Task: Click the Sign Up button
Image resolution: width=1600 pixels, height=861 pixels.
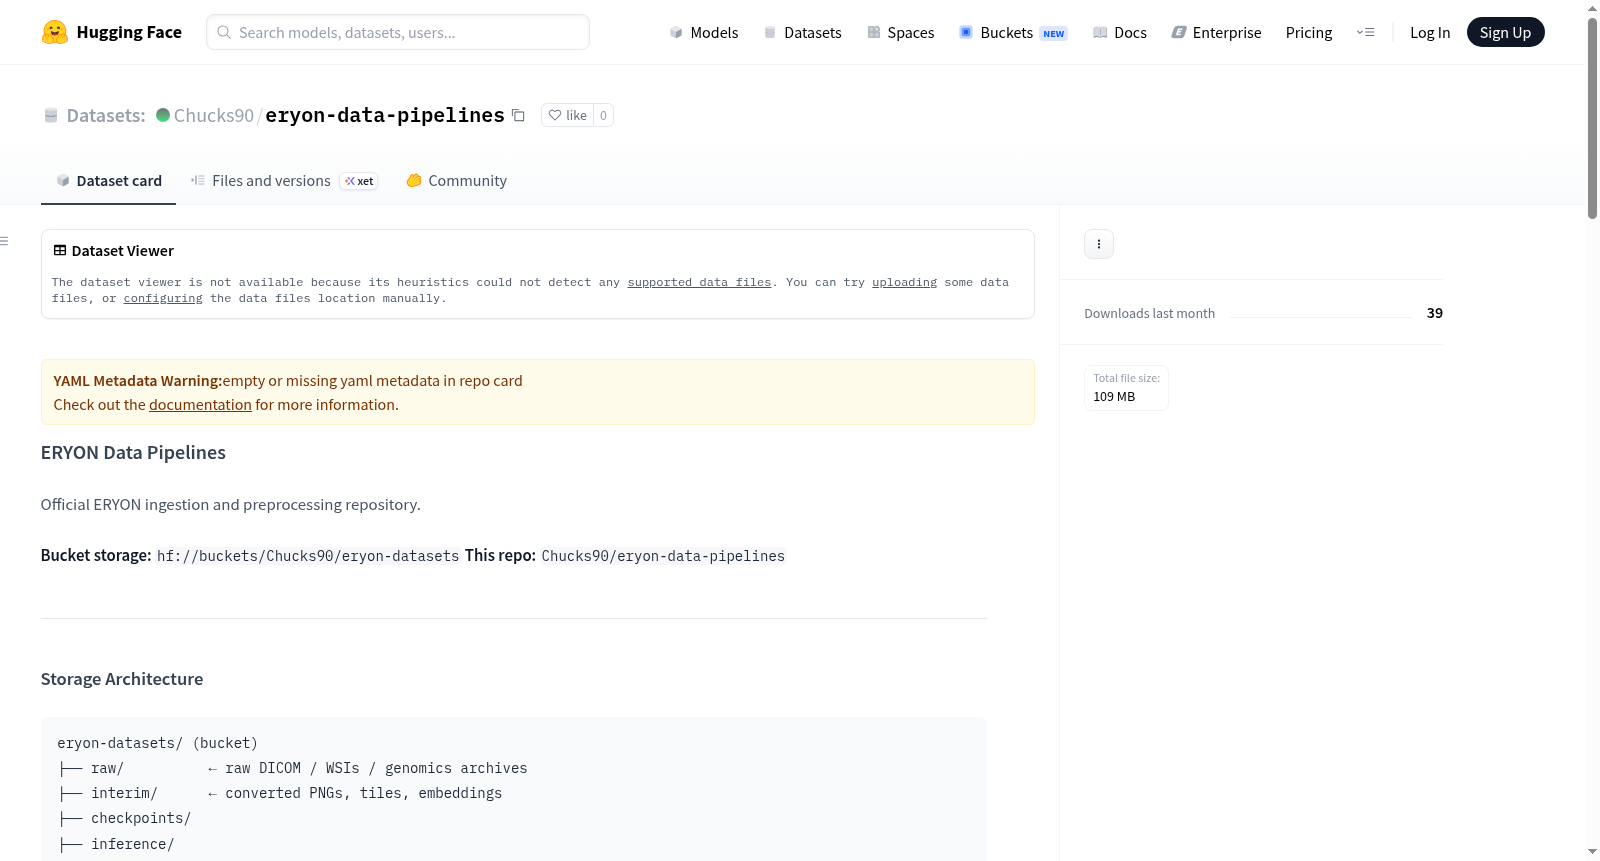Action: coord(1505,32)
